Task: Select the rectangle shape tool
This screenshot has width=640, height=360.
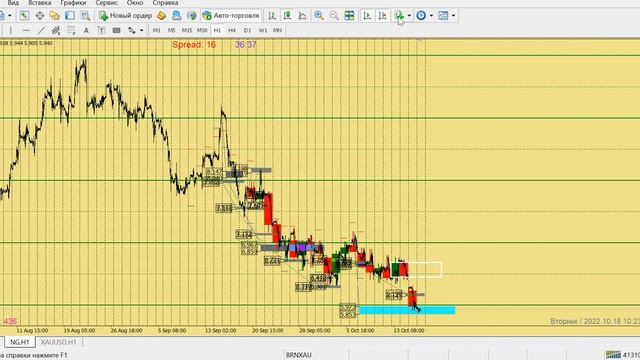Action: (116, 30)
